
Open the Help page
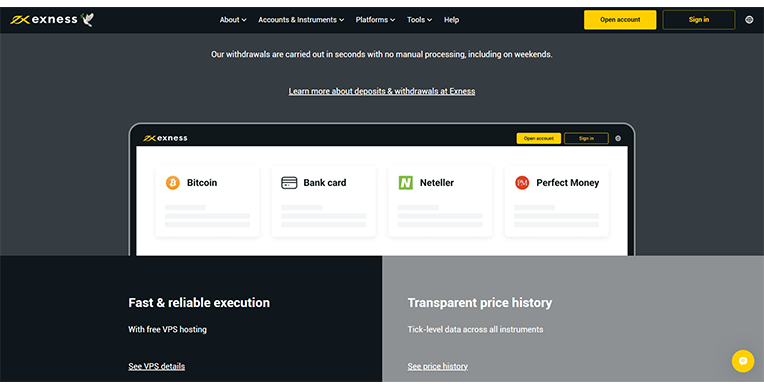tap(451, 20)
